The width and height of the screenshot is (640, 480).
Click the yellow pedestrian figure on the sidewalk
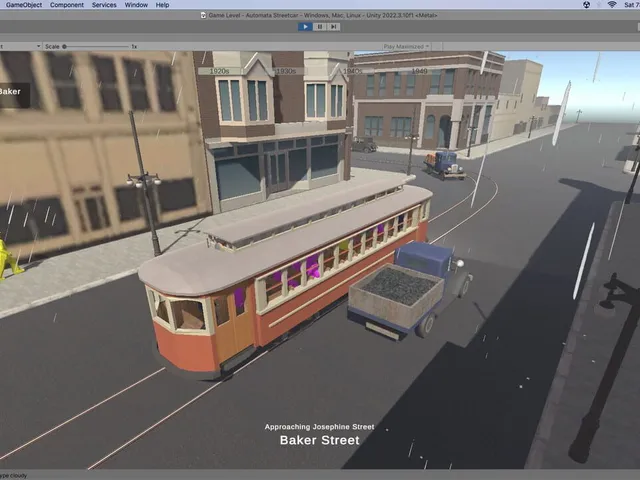coord(8,260)
